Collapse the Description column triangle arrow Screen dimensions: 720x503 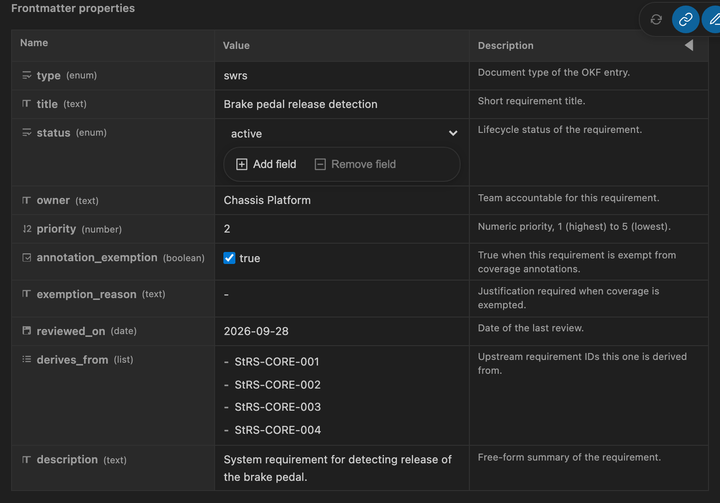(x=689, y=45)
